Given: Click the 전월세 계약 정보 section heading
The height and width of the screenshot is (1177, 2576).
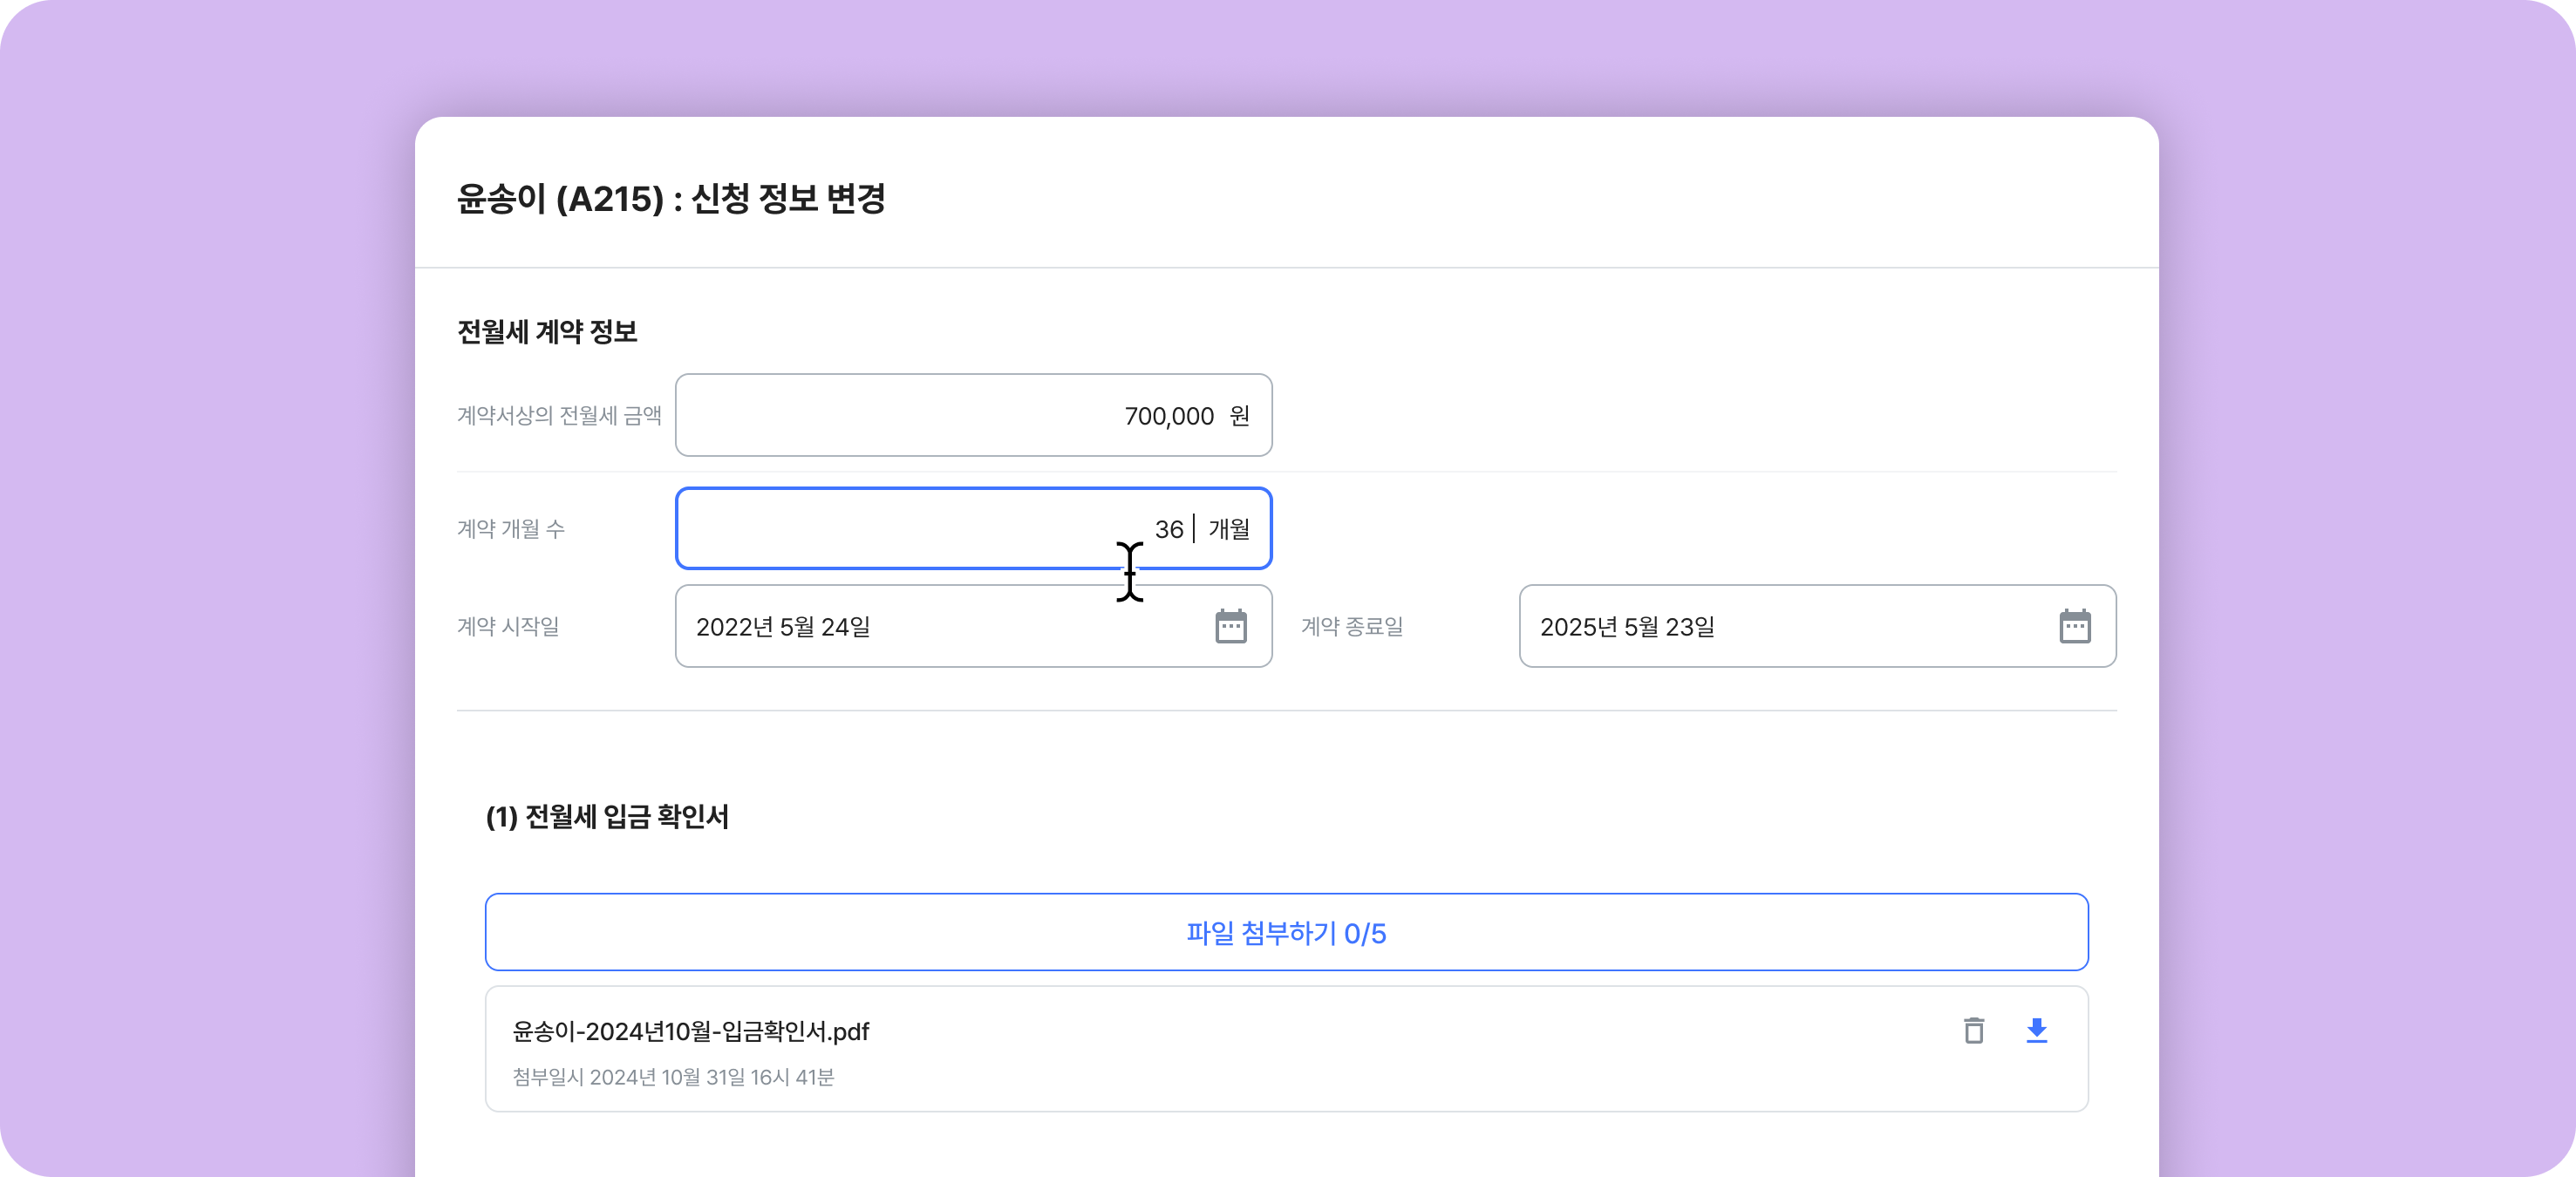Looking at the screenshot, I should [x=547, y=331].
